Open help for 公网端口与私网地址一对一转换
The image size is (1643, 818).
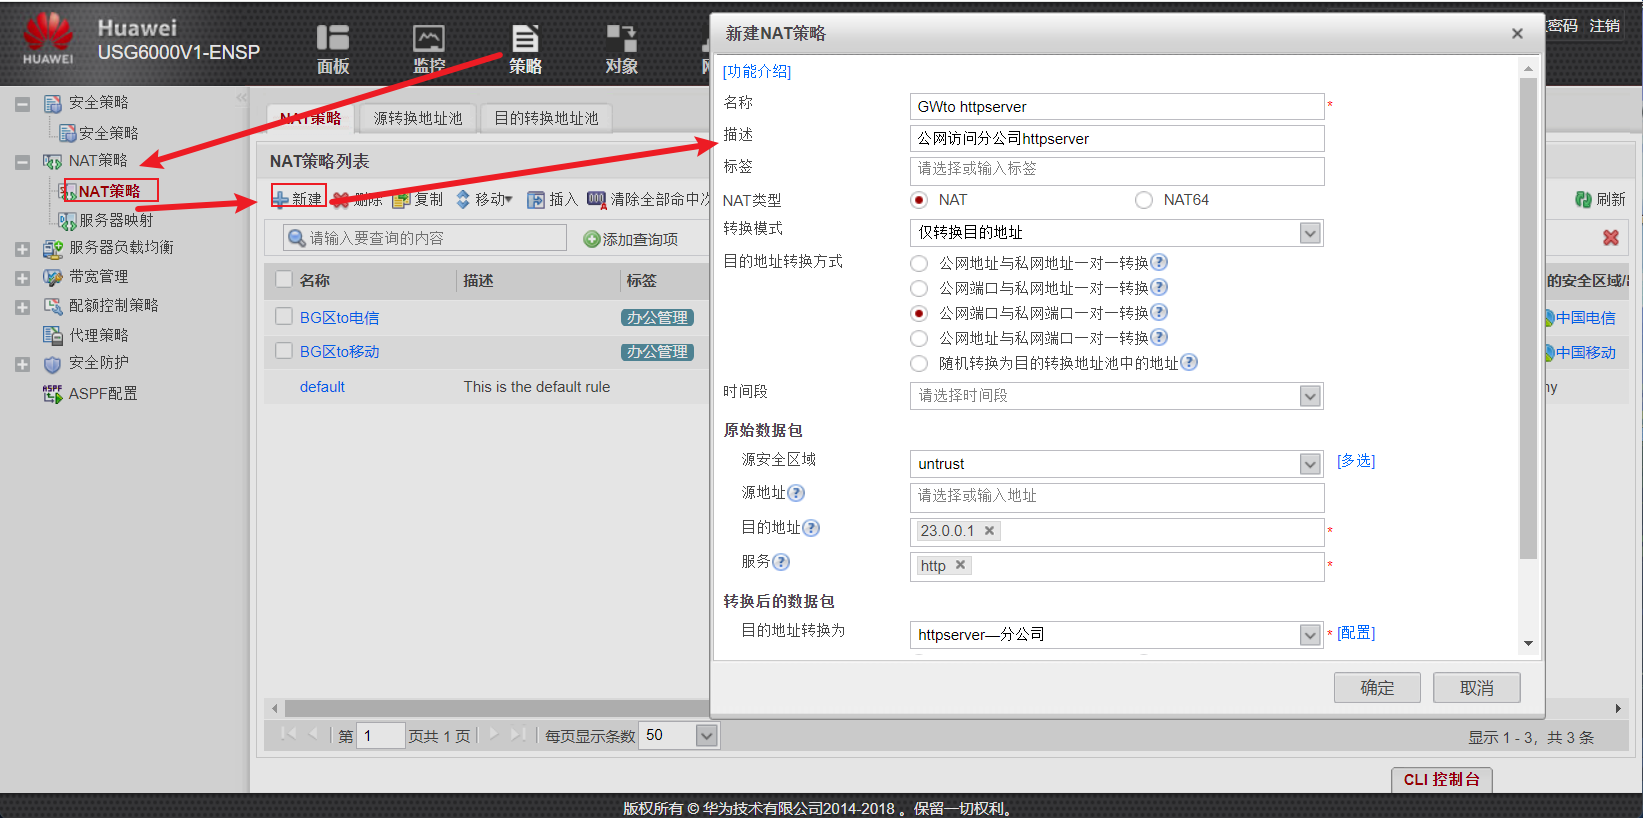pos(1159,287)
